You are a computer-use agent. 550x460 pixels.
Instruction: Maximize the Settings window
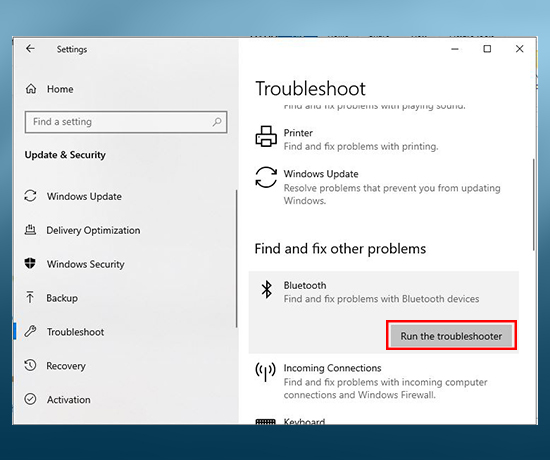487,49
